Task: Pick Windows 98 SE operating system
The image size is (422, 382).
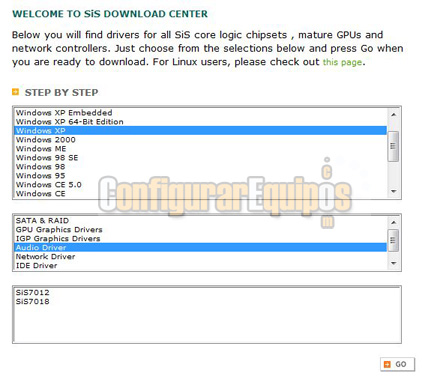Action: (x=200, y=158)
